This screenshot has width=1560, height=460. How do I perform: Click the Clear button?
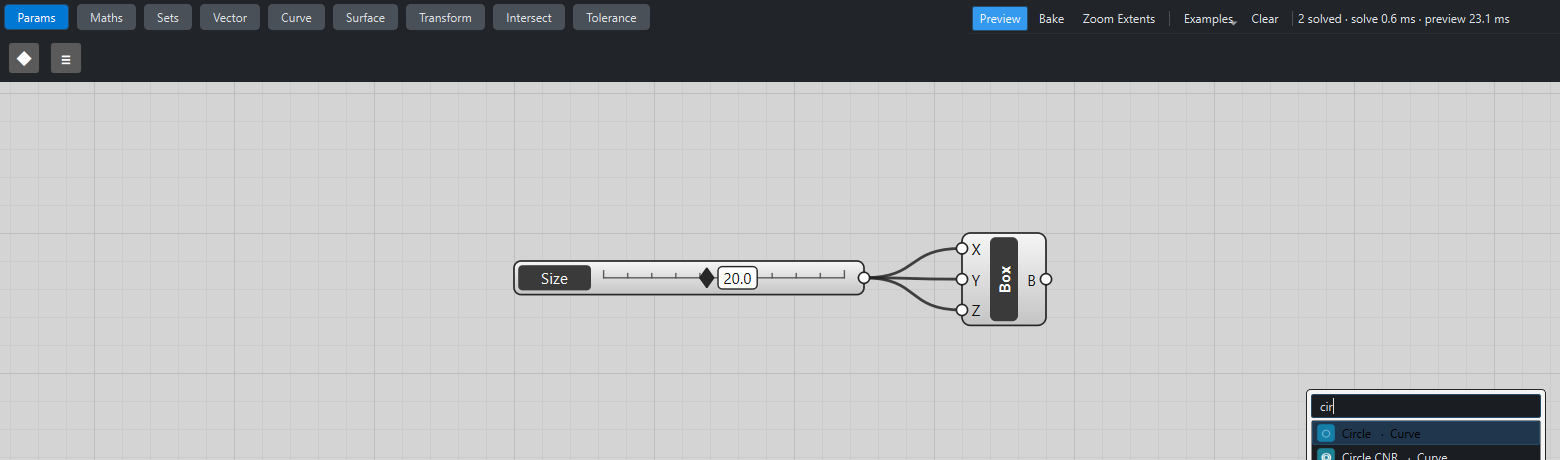[x=1265, y=18]
